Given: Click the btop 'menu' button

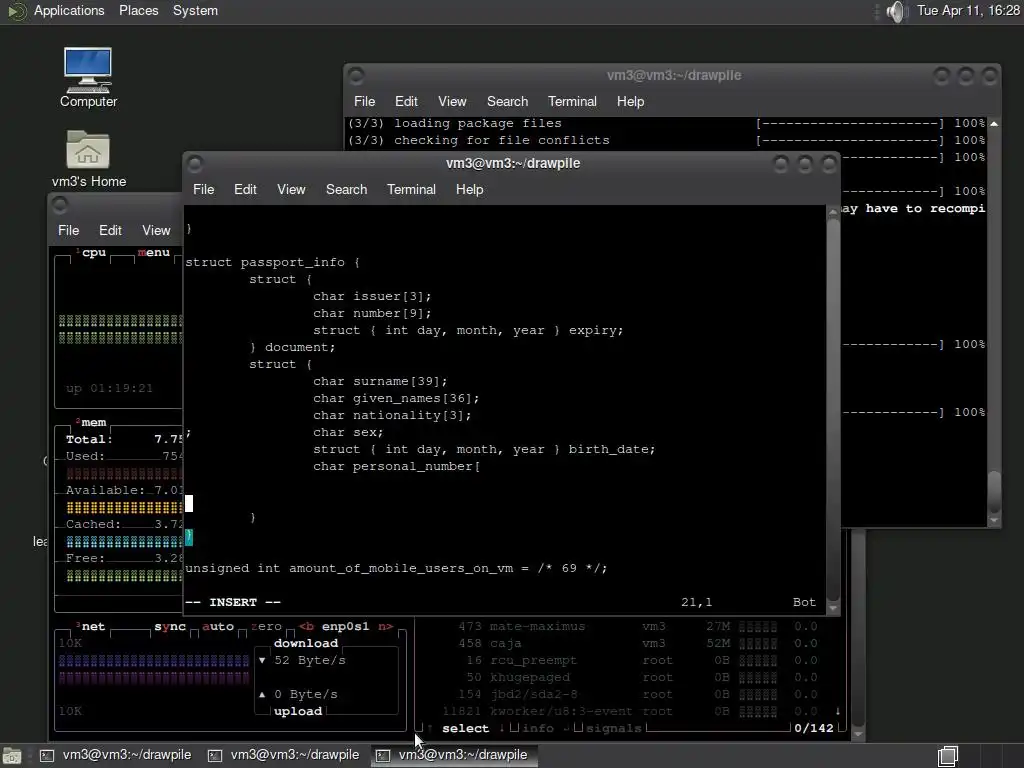Looking at the screenshot, I should tap(153, 252).
